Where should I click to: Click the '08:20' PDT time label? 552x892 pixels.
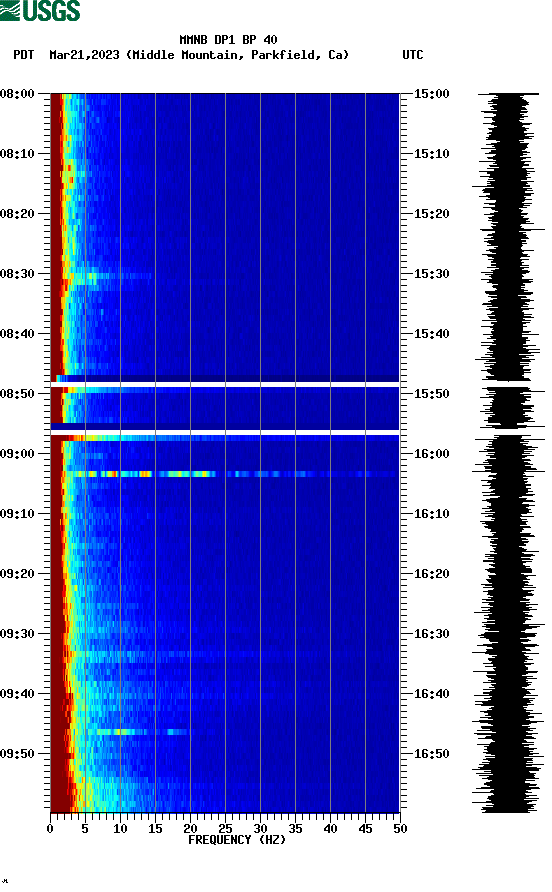point(17,213)
